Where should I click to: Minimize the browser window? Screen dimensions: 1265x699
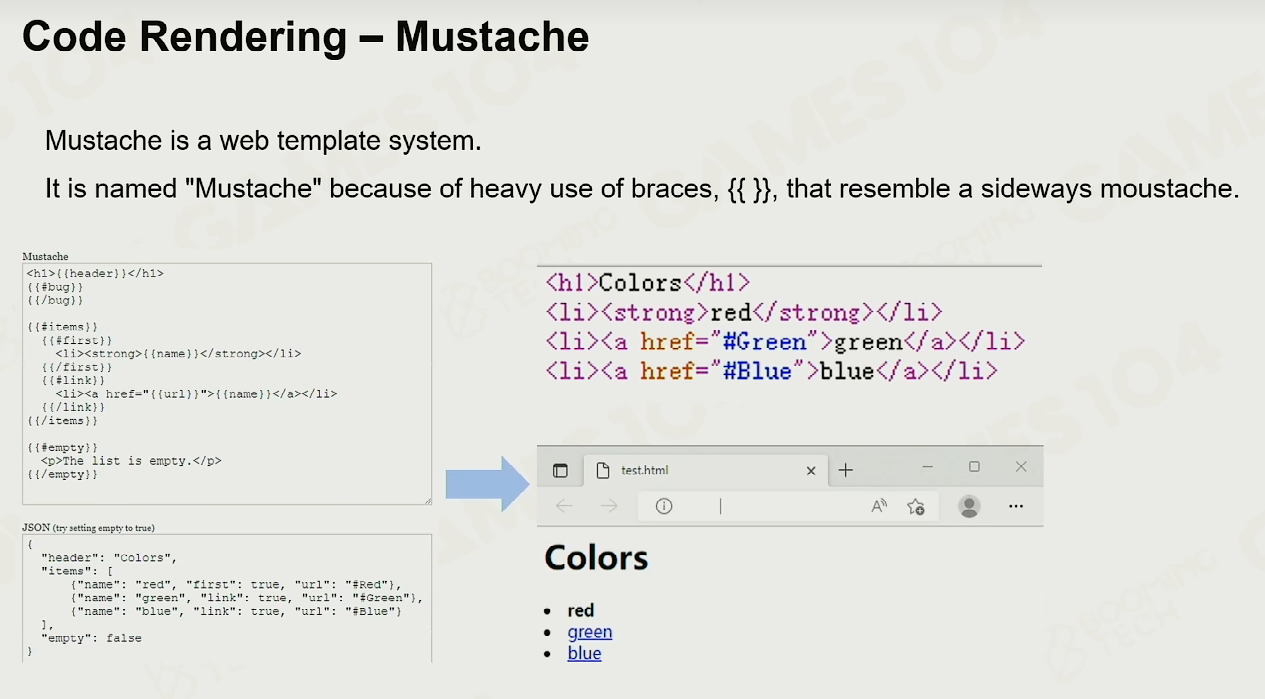pyautogui.click(x=928, y=467)
